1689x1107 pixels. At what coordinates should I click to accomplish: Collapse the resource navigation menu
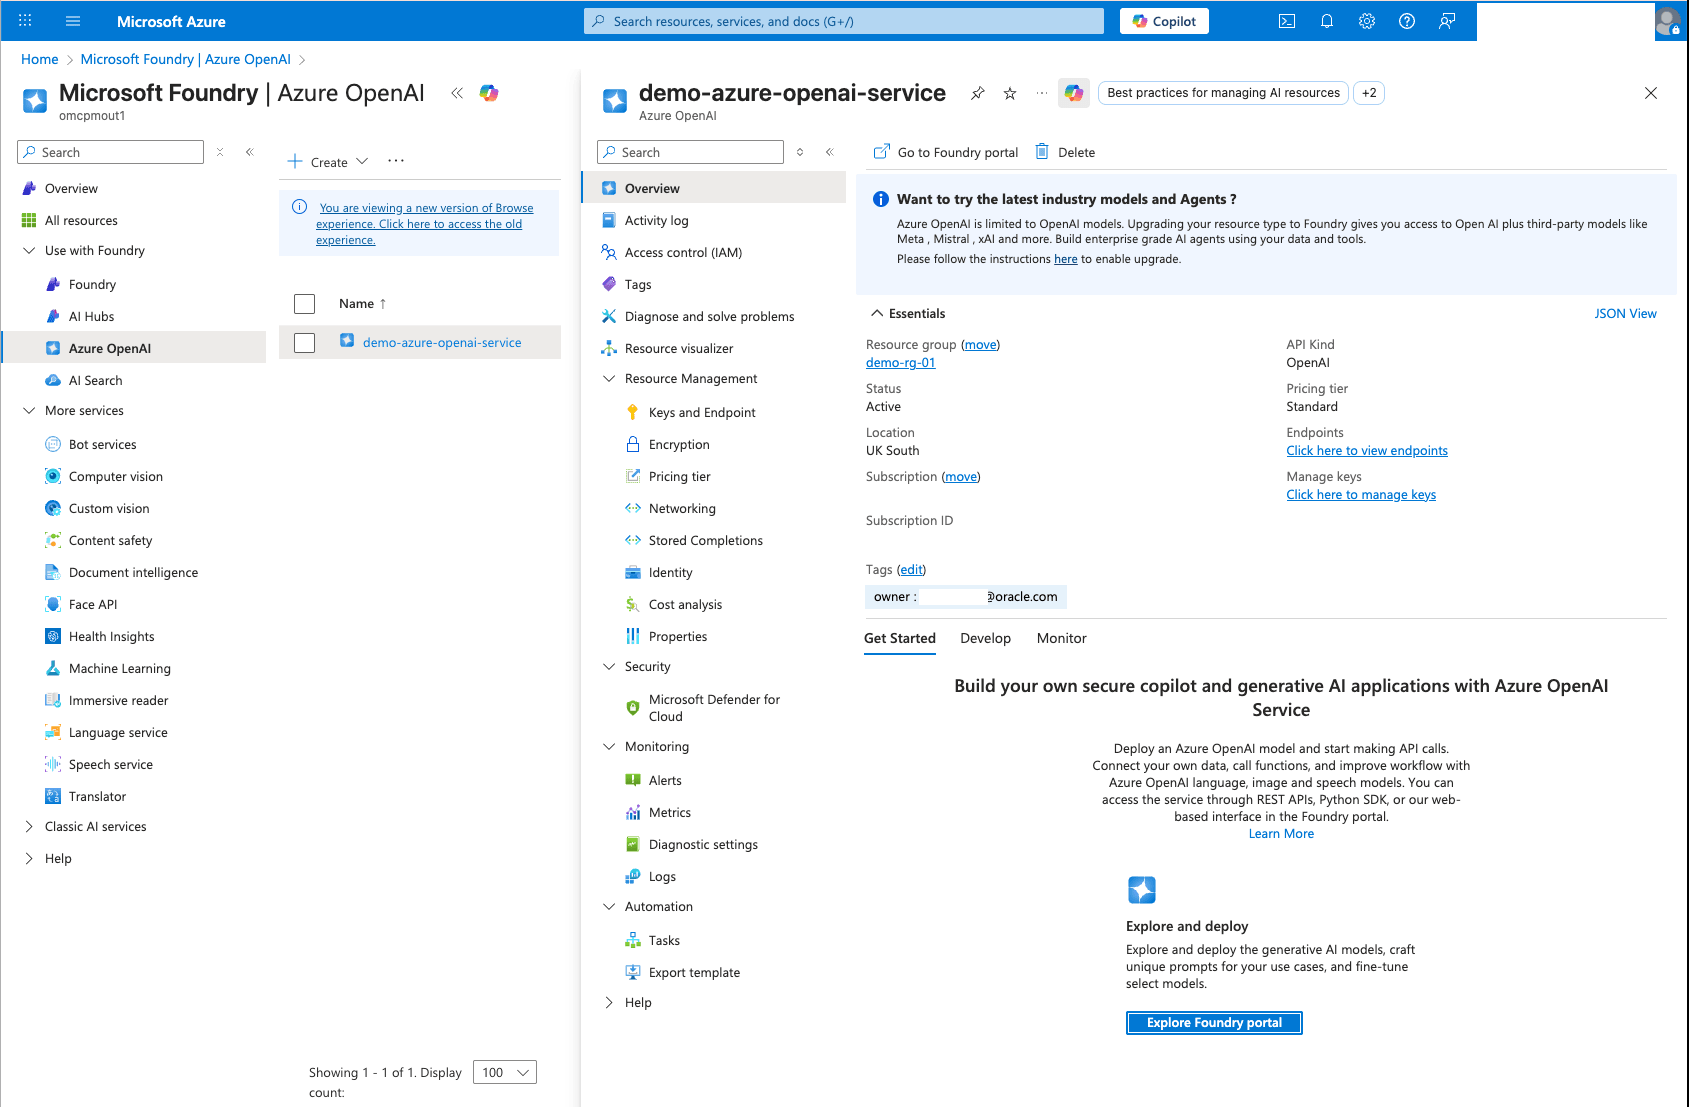pyautogui.click(x=830, y=152)
